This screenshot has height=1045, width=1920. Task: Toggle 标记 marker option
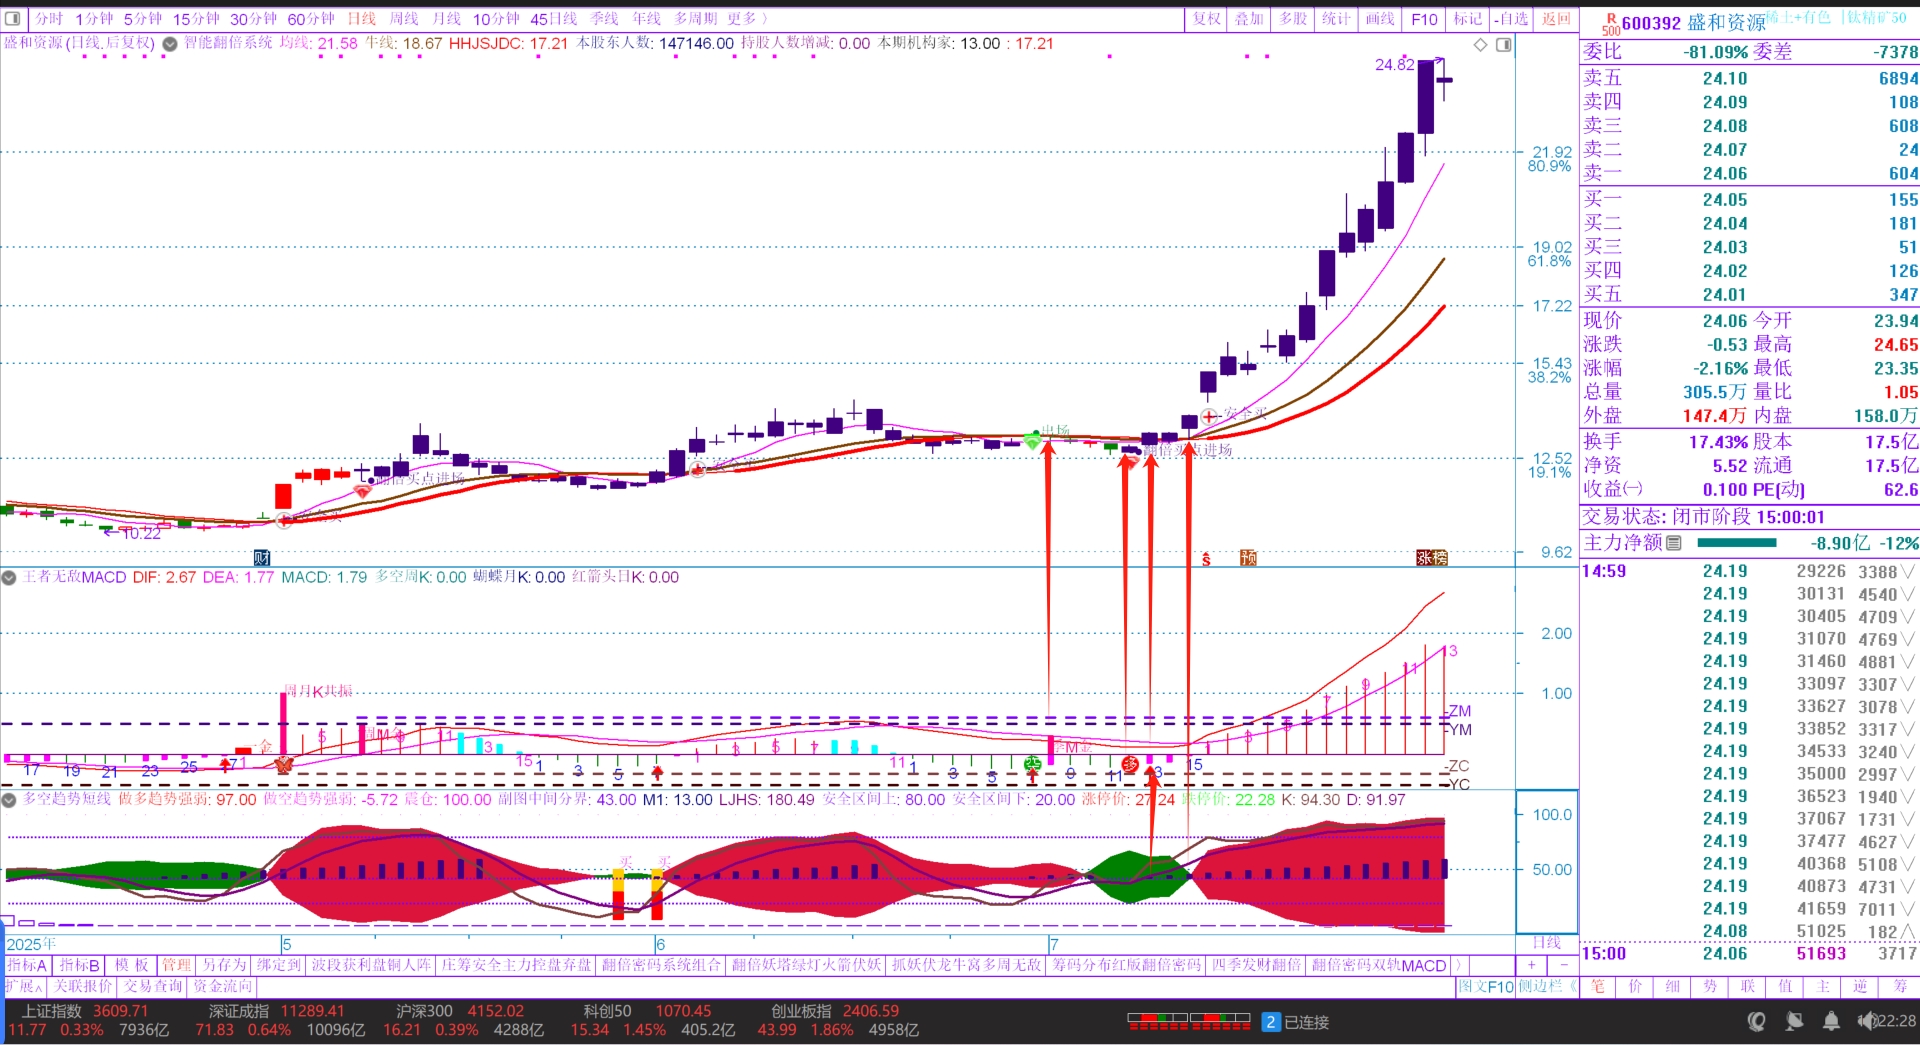(1468, 19)
